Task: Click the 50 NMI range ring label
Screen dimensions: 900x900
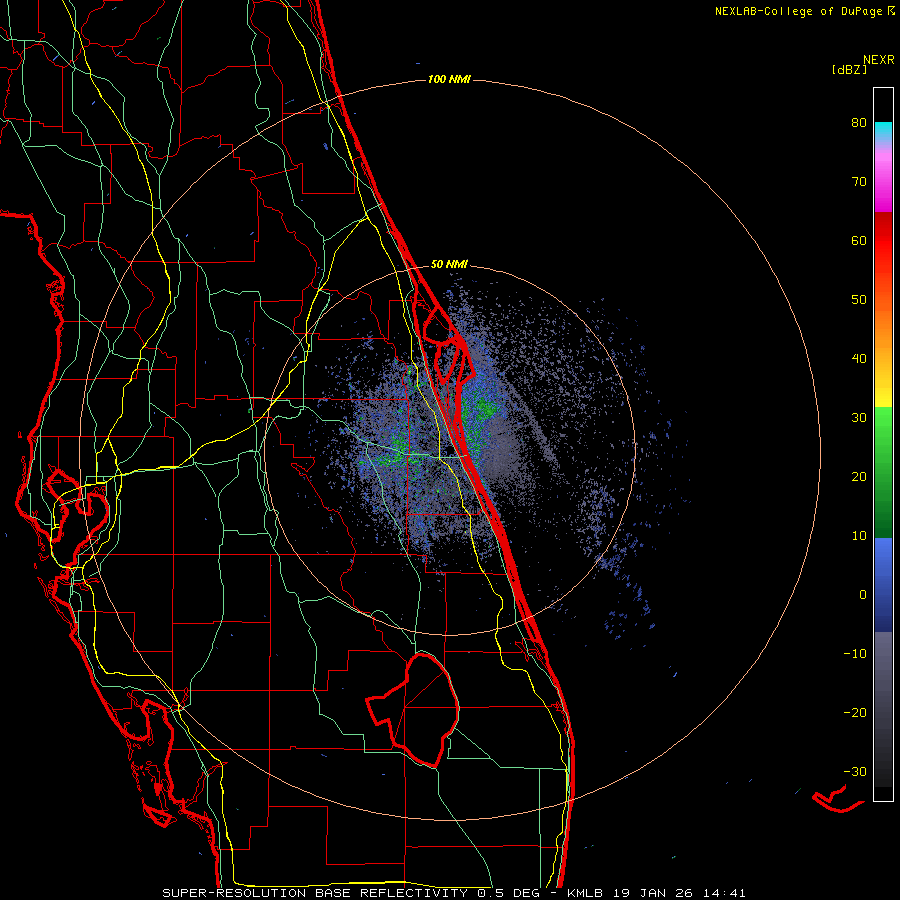Action: (x=449, y=265)
